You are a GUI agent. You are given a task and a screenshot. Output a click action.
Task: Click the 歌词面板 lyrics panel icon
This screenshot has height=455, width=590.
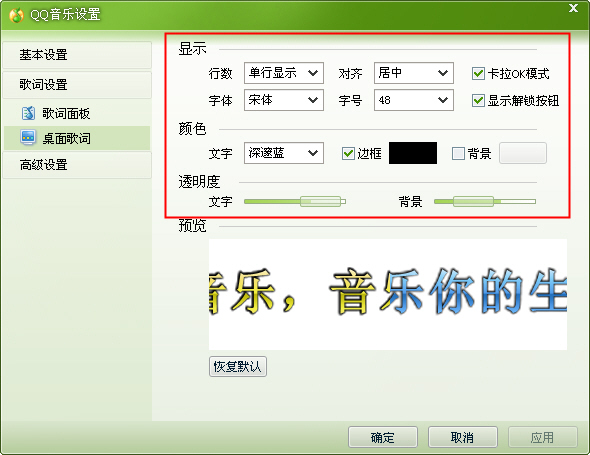tap(28, 113)
